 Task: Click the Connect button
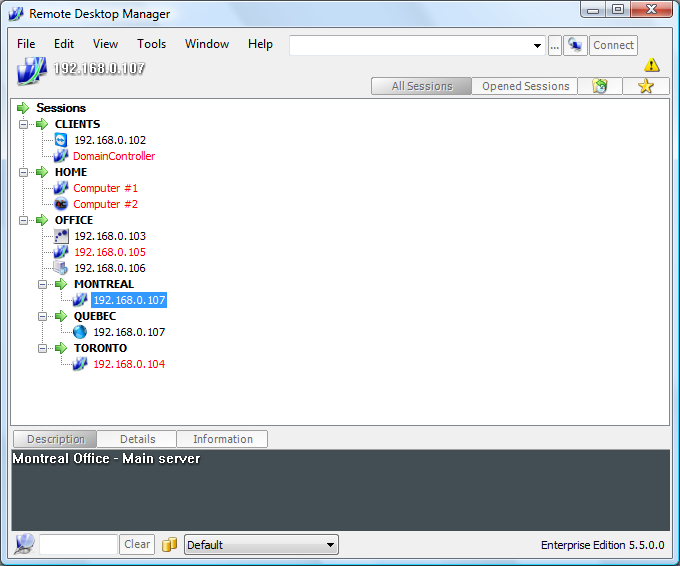(613, 45)
